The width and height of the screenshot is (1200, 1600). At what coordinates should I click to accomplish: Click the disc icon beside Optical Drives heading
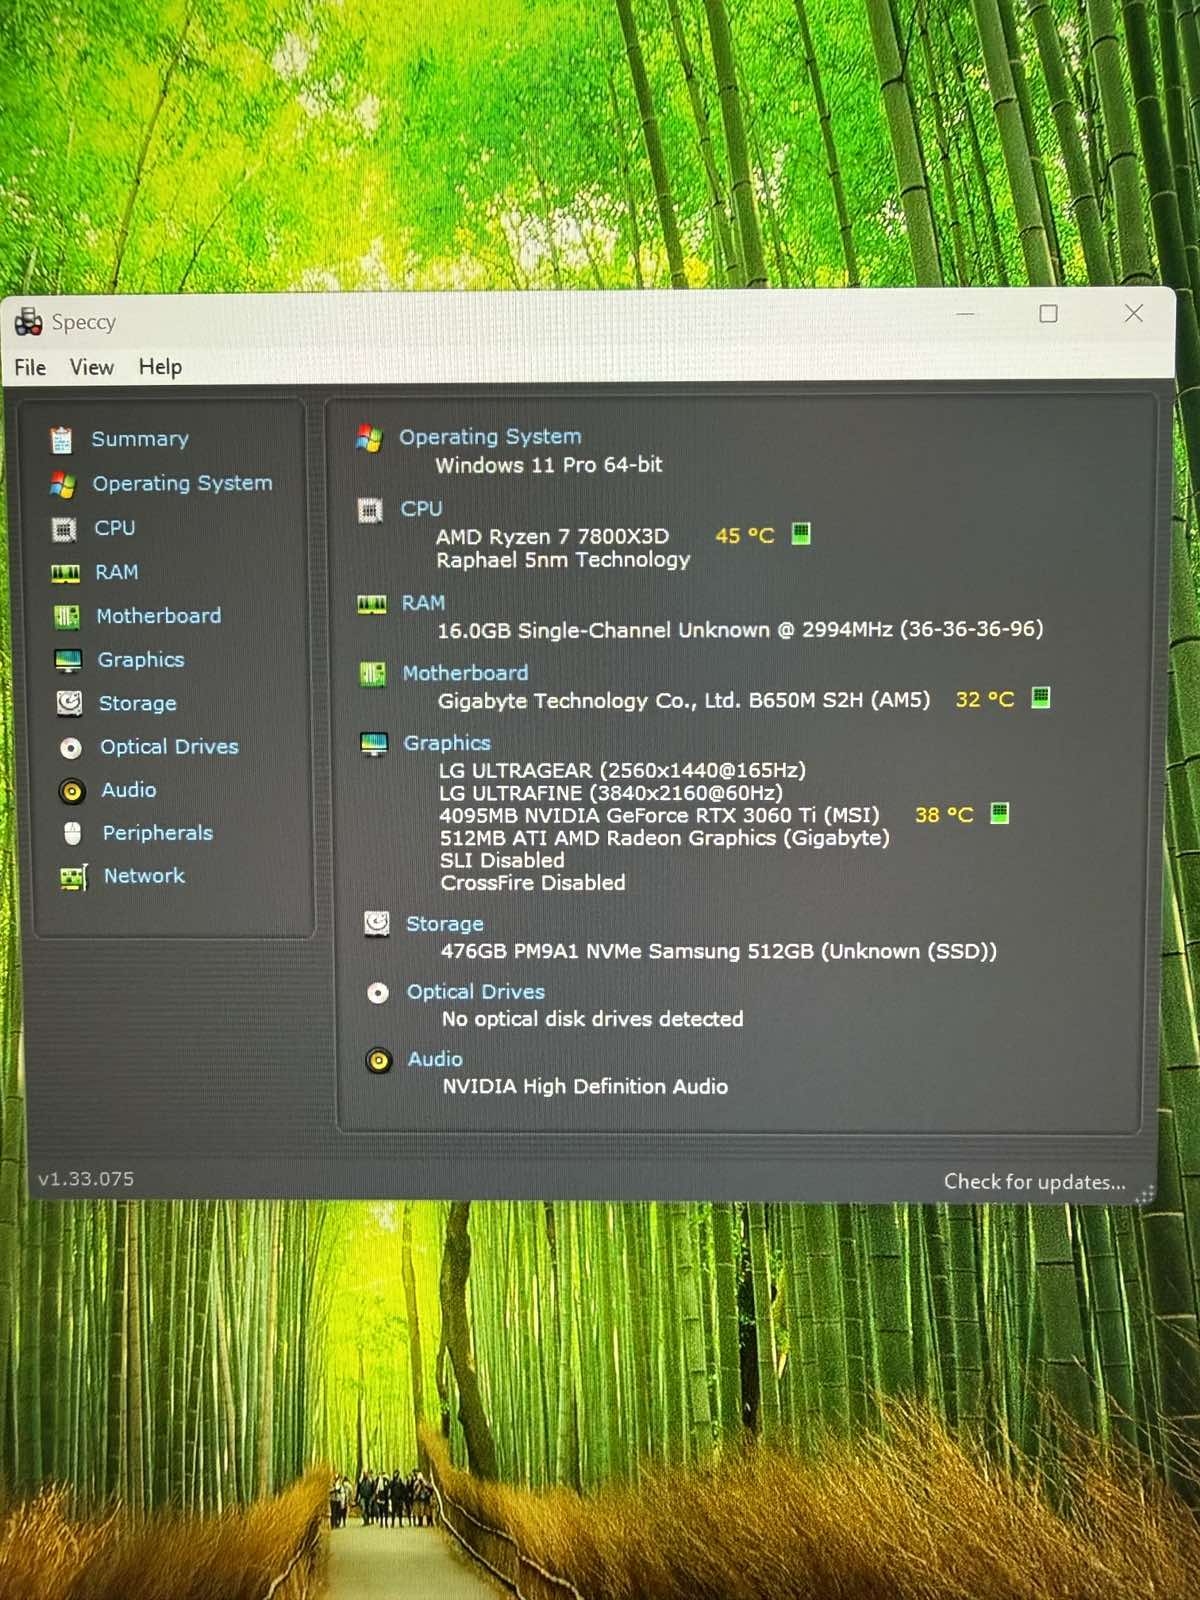[x=378, y=993]
